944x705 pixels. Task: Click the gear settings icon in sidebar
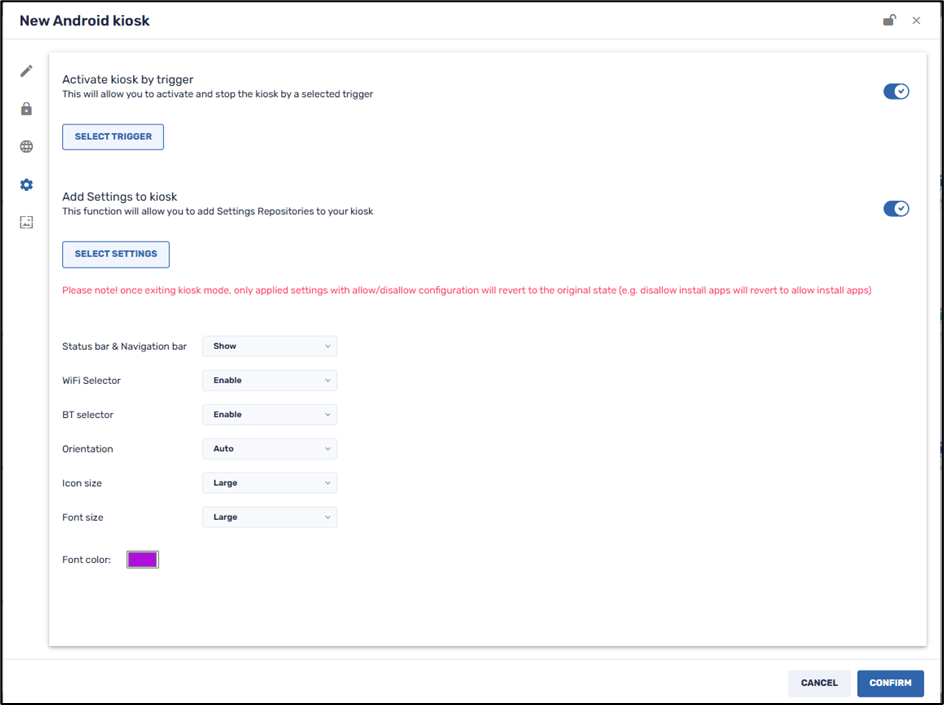pos(26,185)
